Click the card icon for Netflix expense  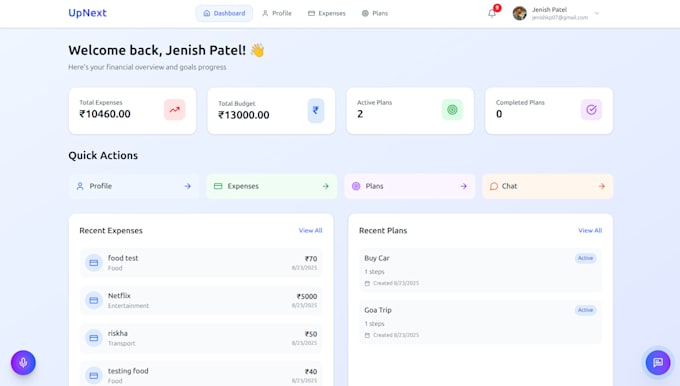[x=93, y=300]
